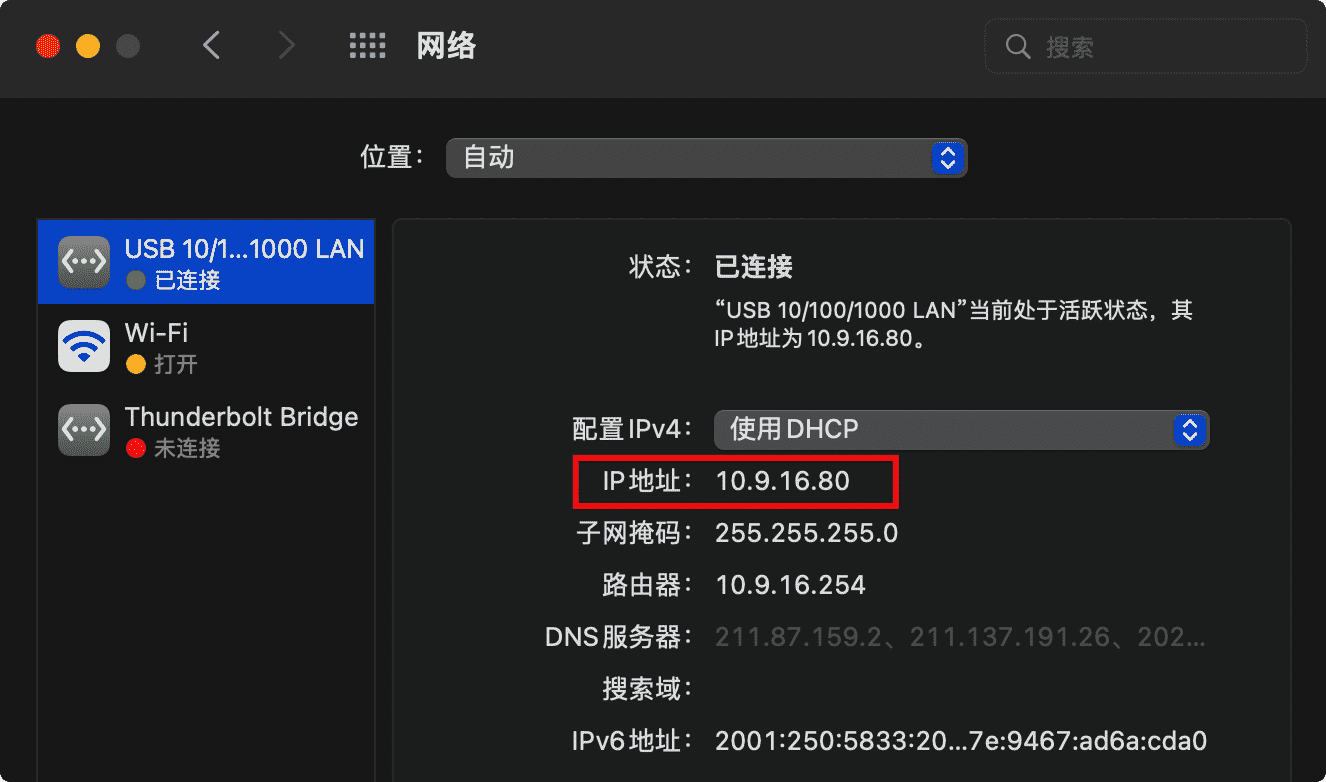Click the highlighted IP地址 value 10.9.16.80

tap(783, 480)
